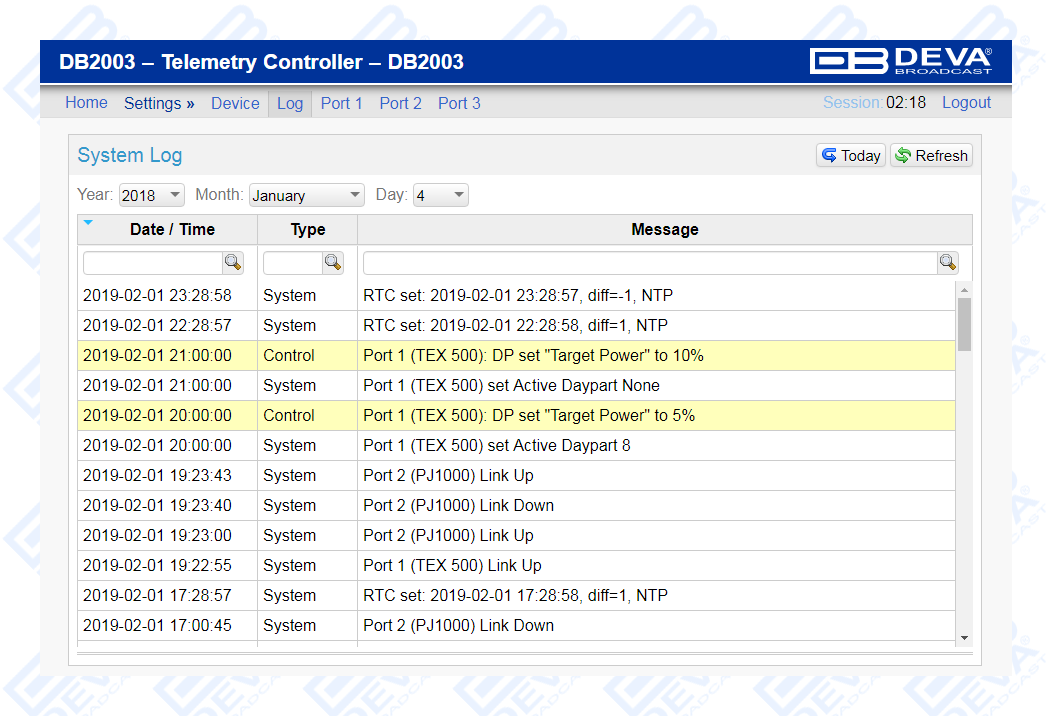Sort by the Type column header
1052x716 pixels.
(308, 230)
